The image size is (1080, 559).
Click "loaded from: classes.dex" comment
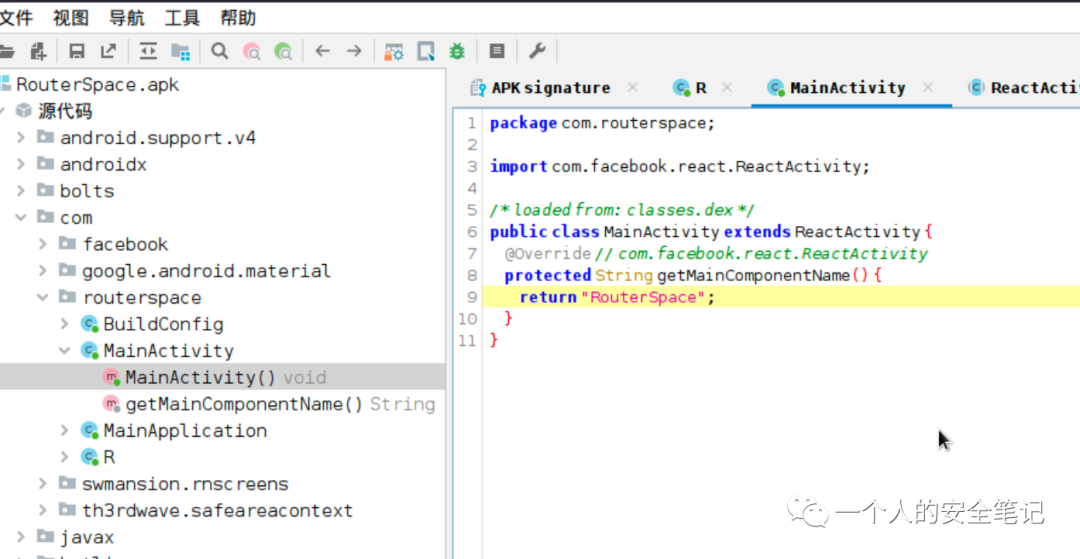click(622, 211)
